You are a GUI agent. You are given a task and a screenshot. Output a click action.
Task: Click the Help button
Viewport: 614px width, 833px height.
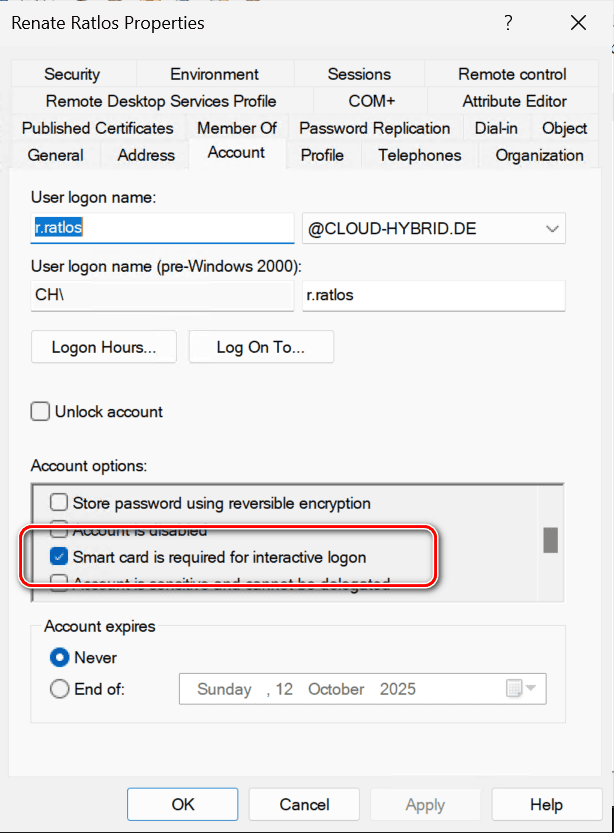click(x=546, y=804)
